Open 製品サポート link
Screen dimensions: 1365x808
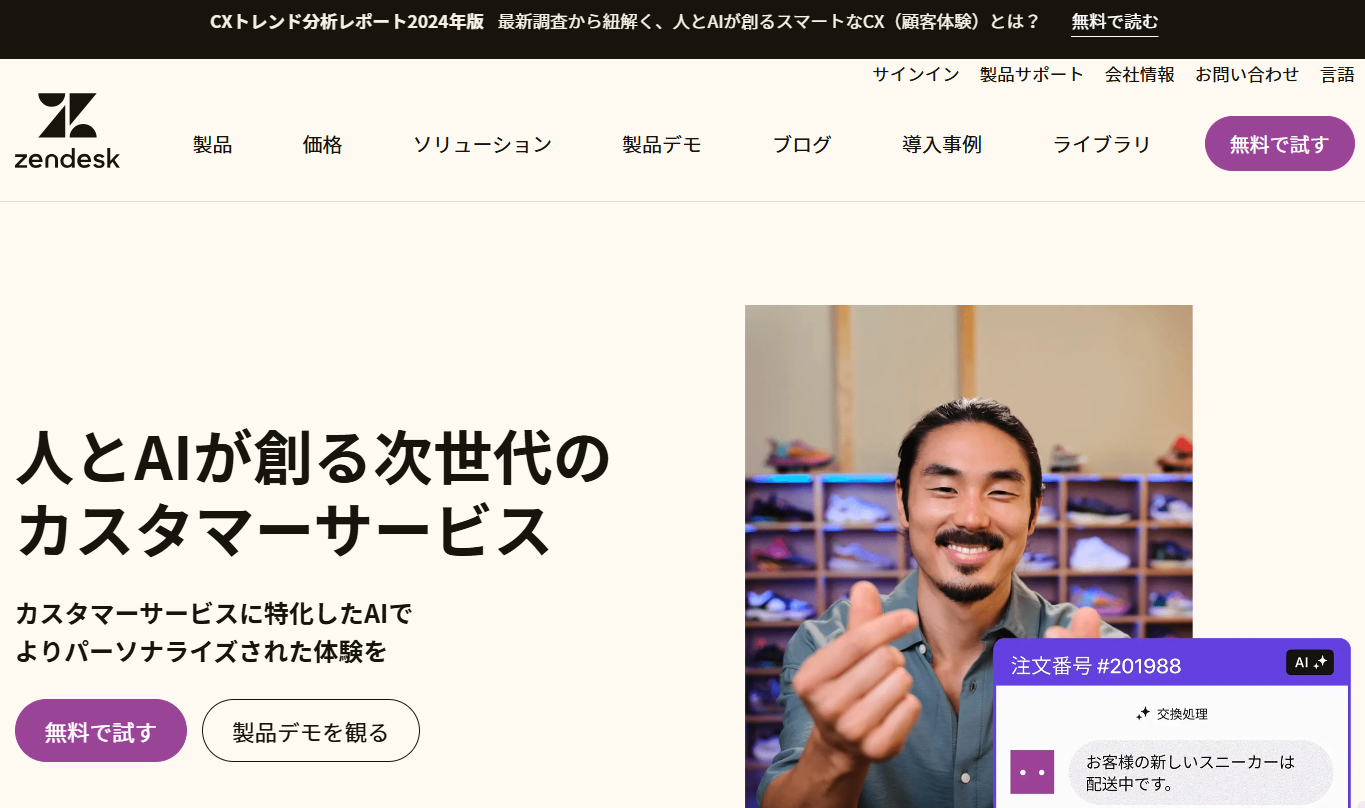pos(1032,74)
